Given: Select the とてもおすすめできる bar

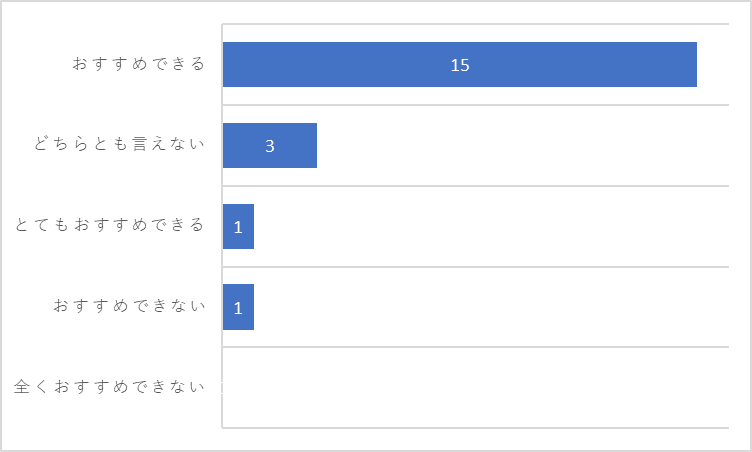Looking at the screenshot, I should (238, 226).
